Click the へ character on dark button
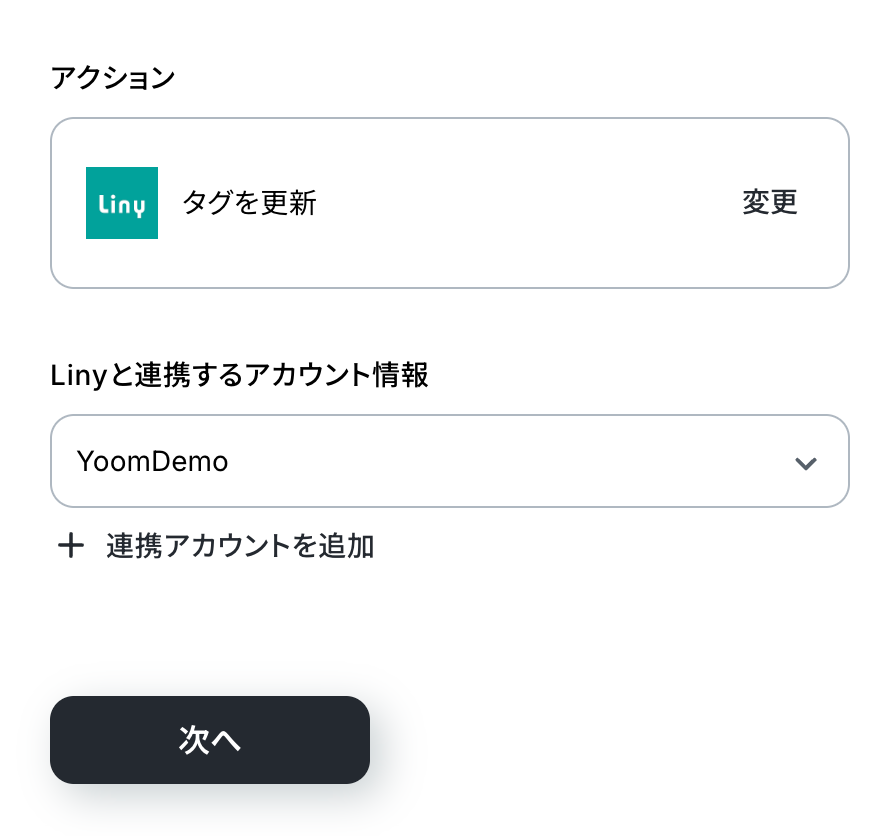This screenshot has height=836, width=888. pyautogui.click(x=226, y=740)
